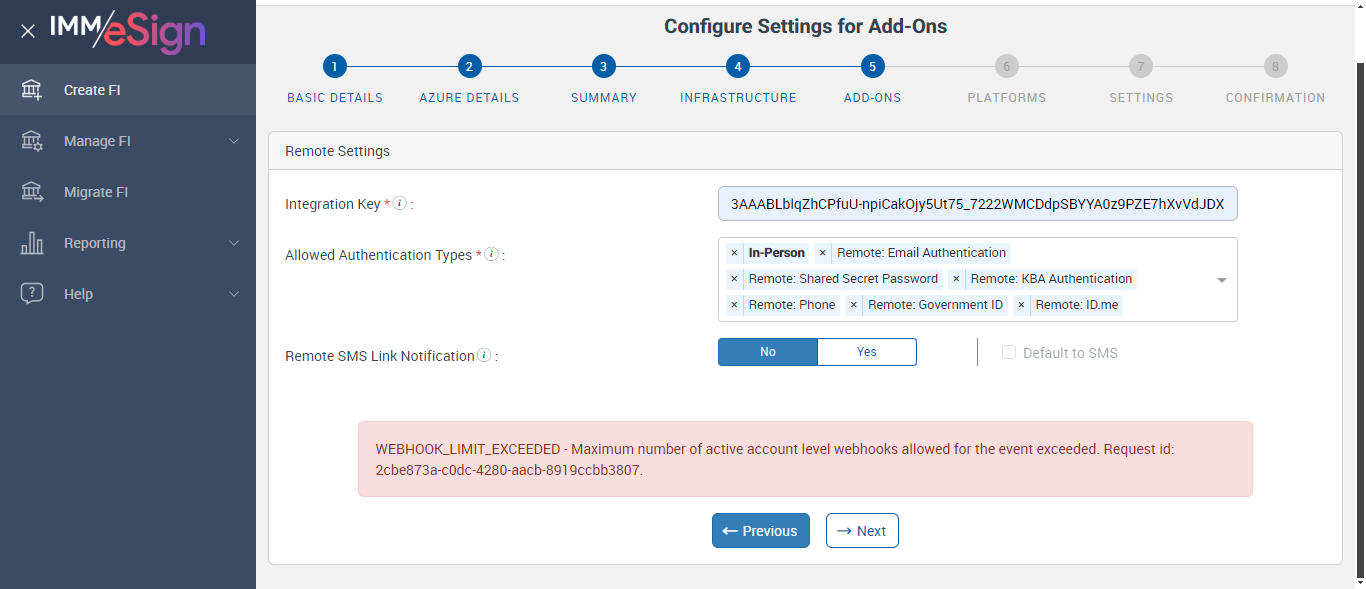Expand the Help menu chevron
The width and height of the screenshot is (1366, 589).
pos(234,294)
